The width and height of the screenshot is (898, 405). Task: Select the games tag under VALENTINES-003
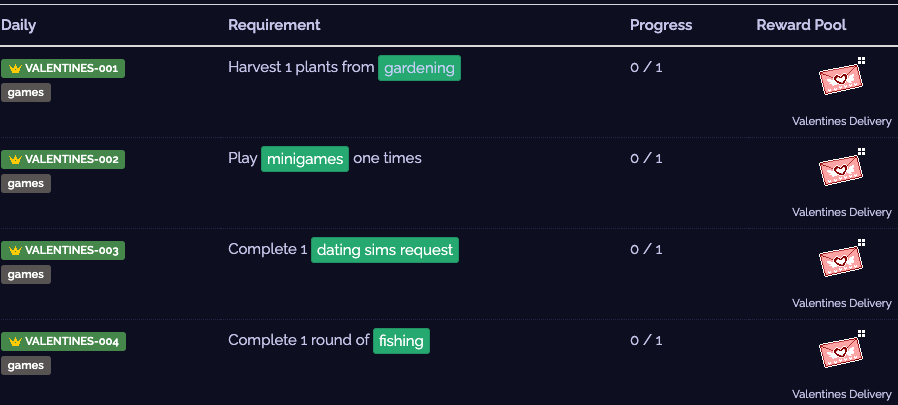(x=26, y=274)
